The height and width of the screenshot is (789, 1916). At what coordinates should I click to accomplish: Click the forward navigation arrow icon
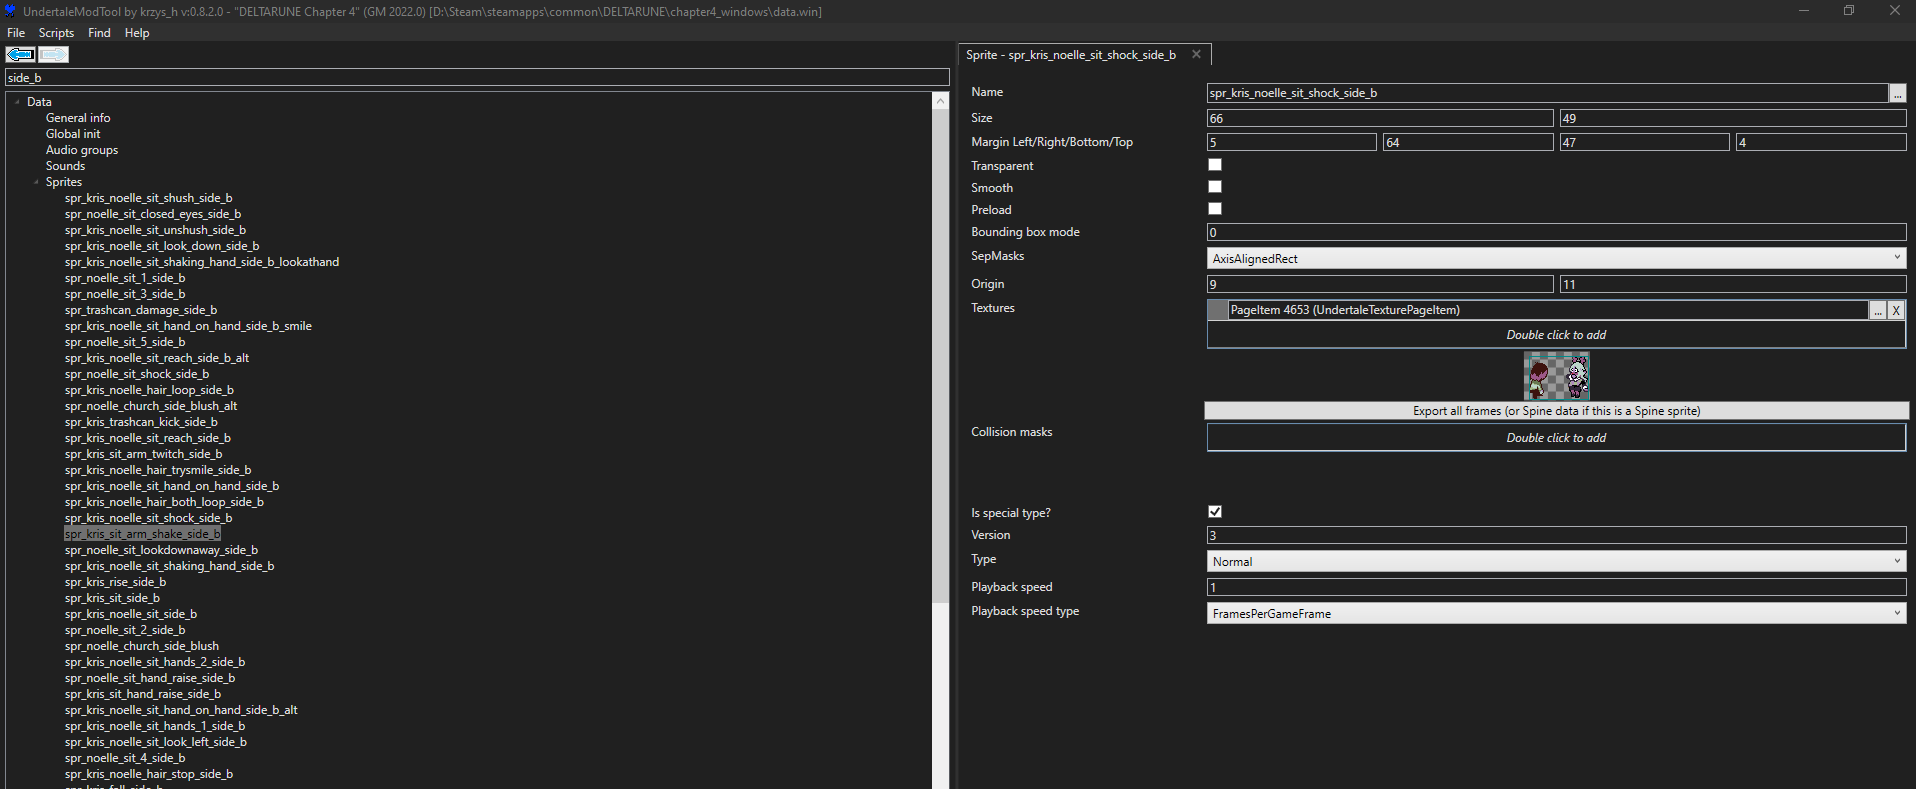[53, 54]
